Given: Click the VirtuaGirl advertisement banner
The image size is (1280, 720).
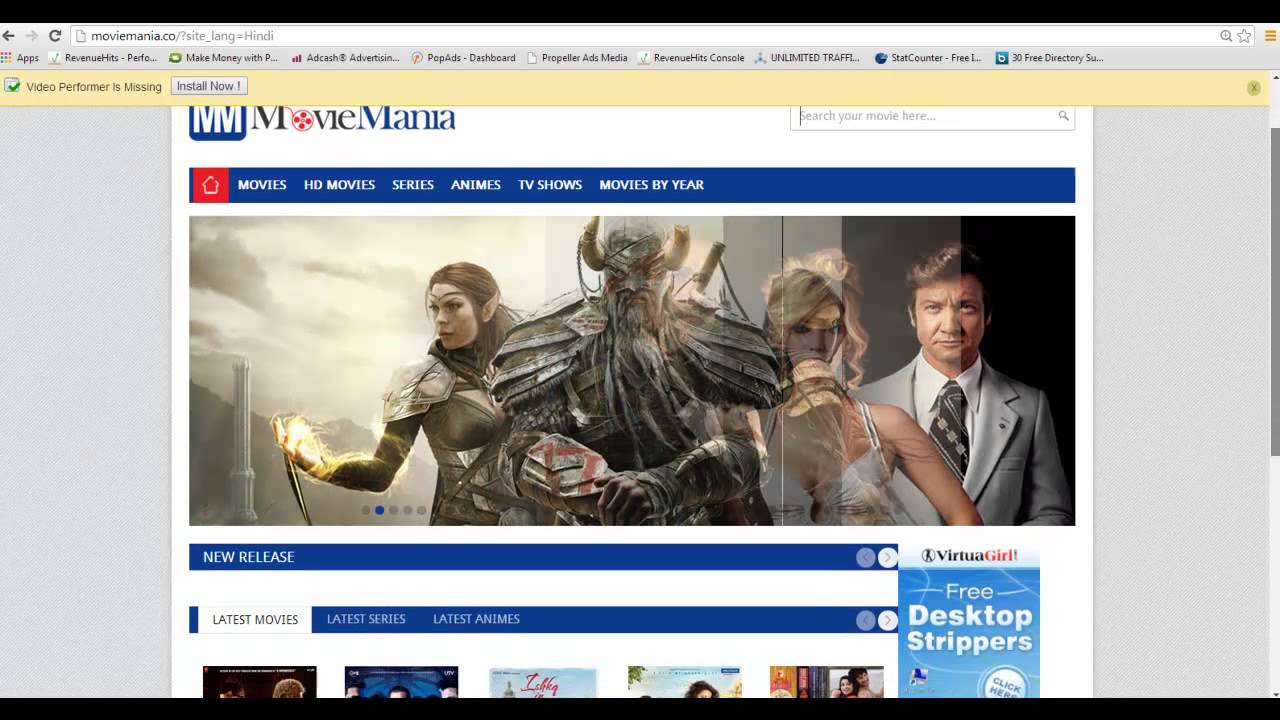Looking at the screenshot, I should pyautogui.click(x=969, y=621).
